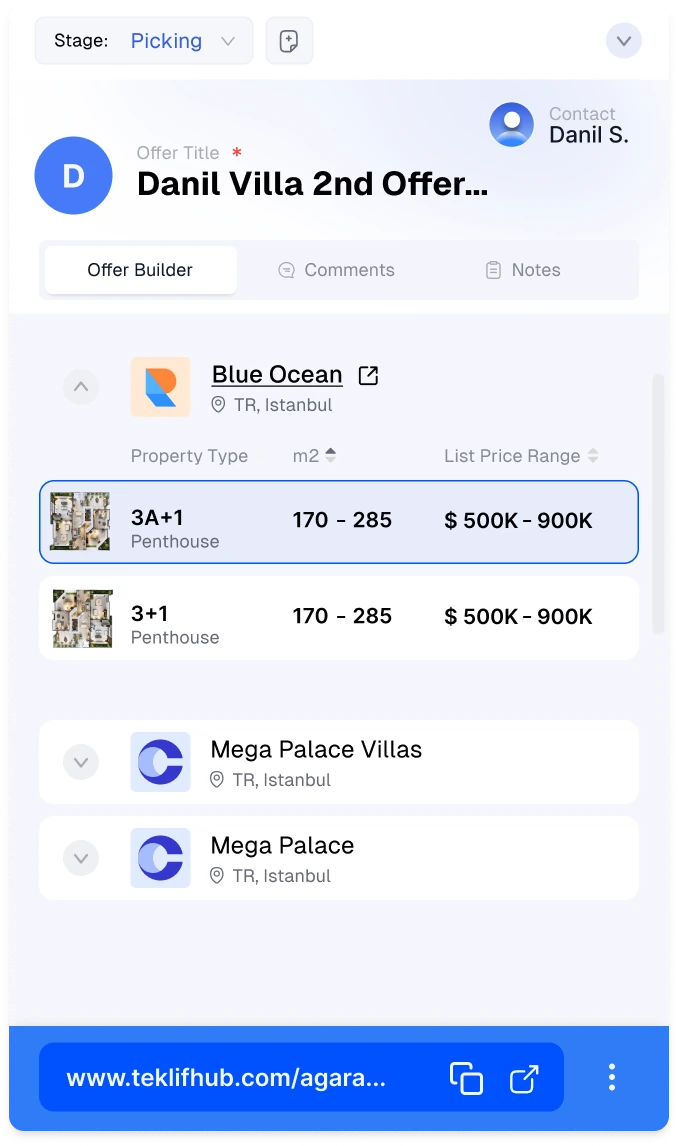Expand the Mega Palace Villas section
The width and height of the screenshot is (678, 1146).
click(x=81, y=762)
